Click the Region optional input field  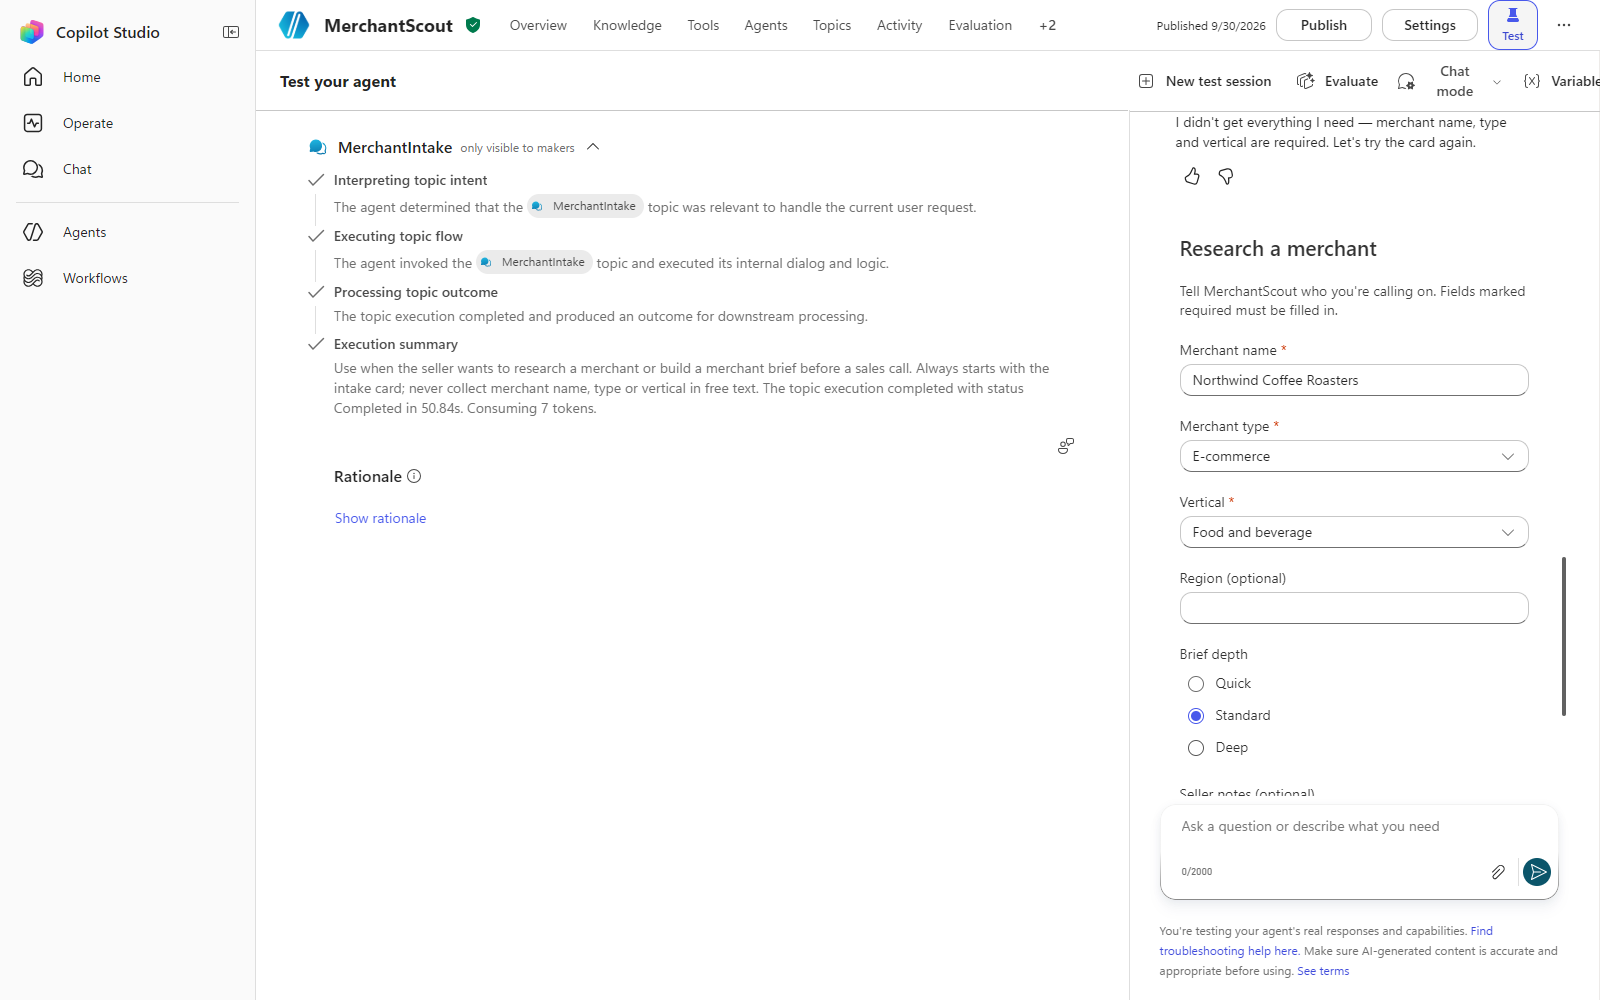point(1354,608)
